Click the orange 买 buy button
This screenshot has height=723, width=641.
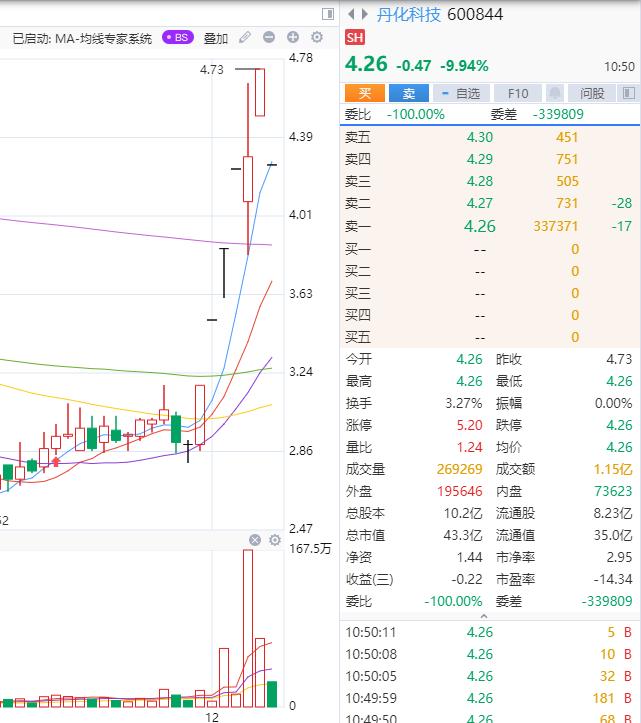coord(364,93)
